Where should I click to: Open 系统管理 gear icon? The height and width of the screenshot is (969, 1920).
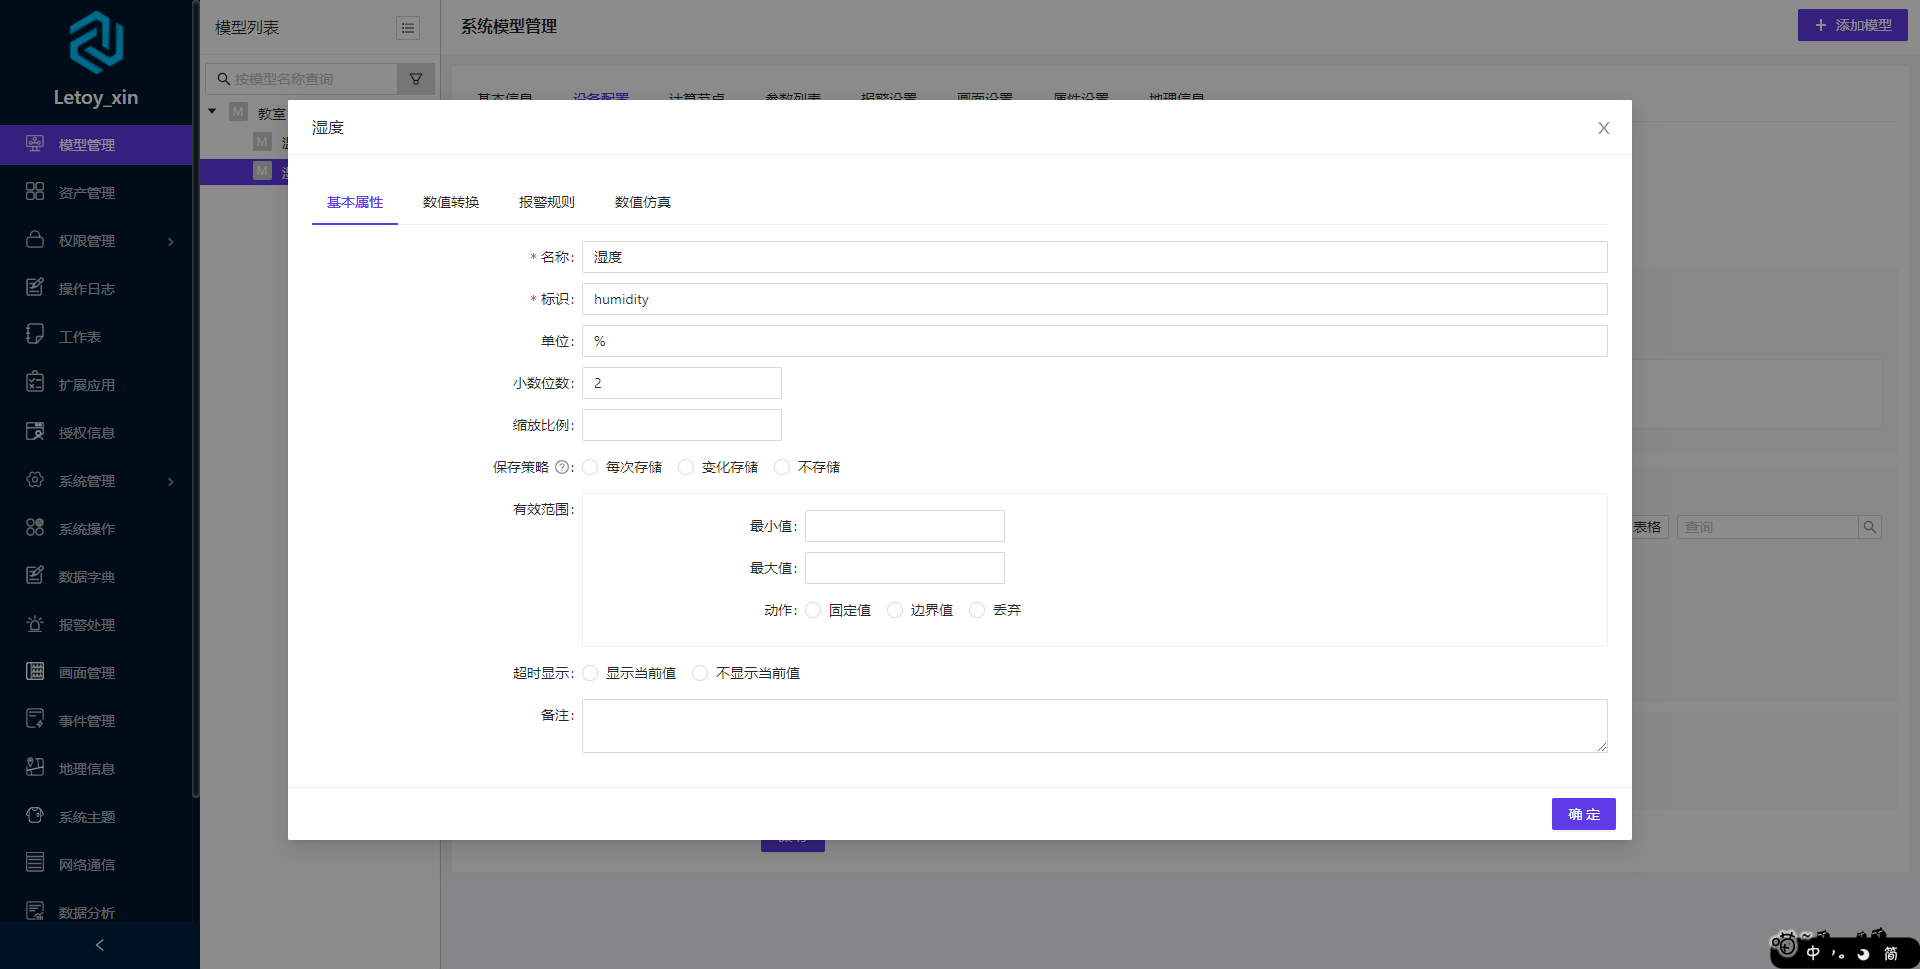point(35,480)
